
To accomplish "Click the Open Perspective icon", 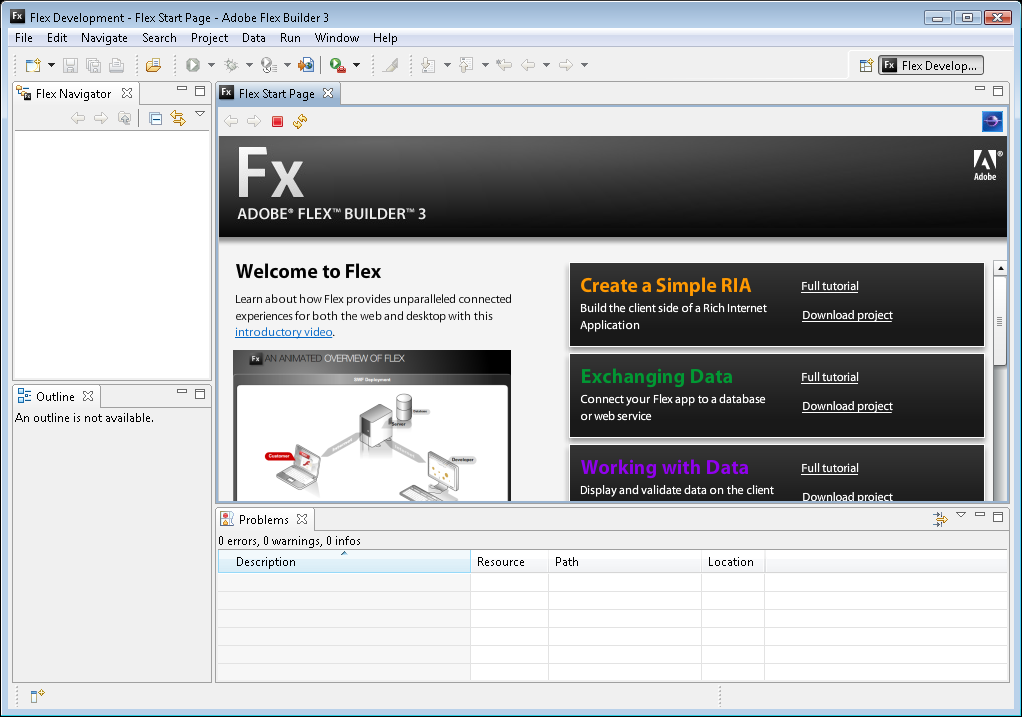I will coord(866,65).
